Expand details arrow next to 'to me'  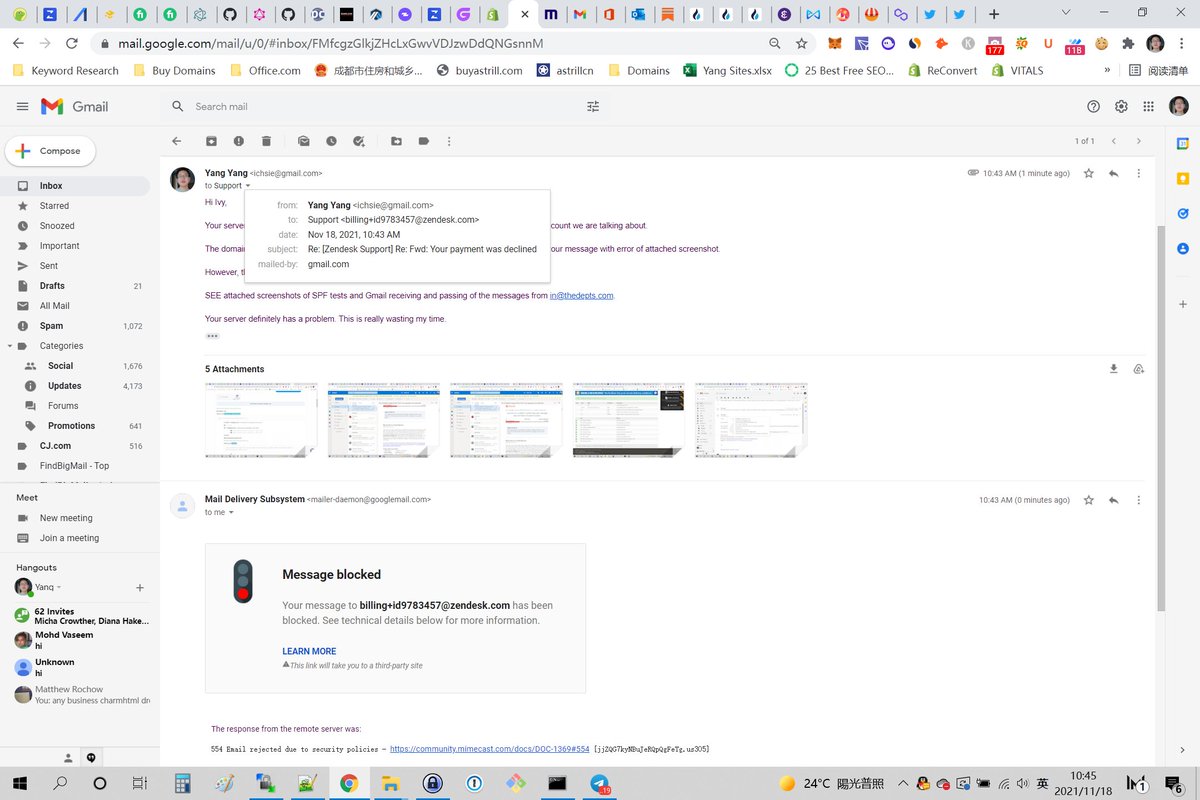click(231, 513)
